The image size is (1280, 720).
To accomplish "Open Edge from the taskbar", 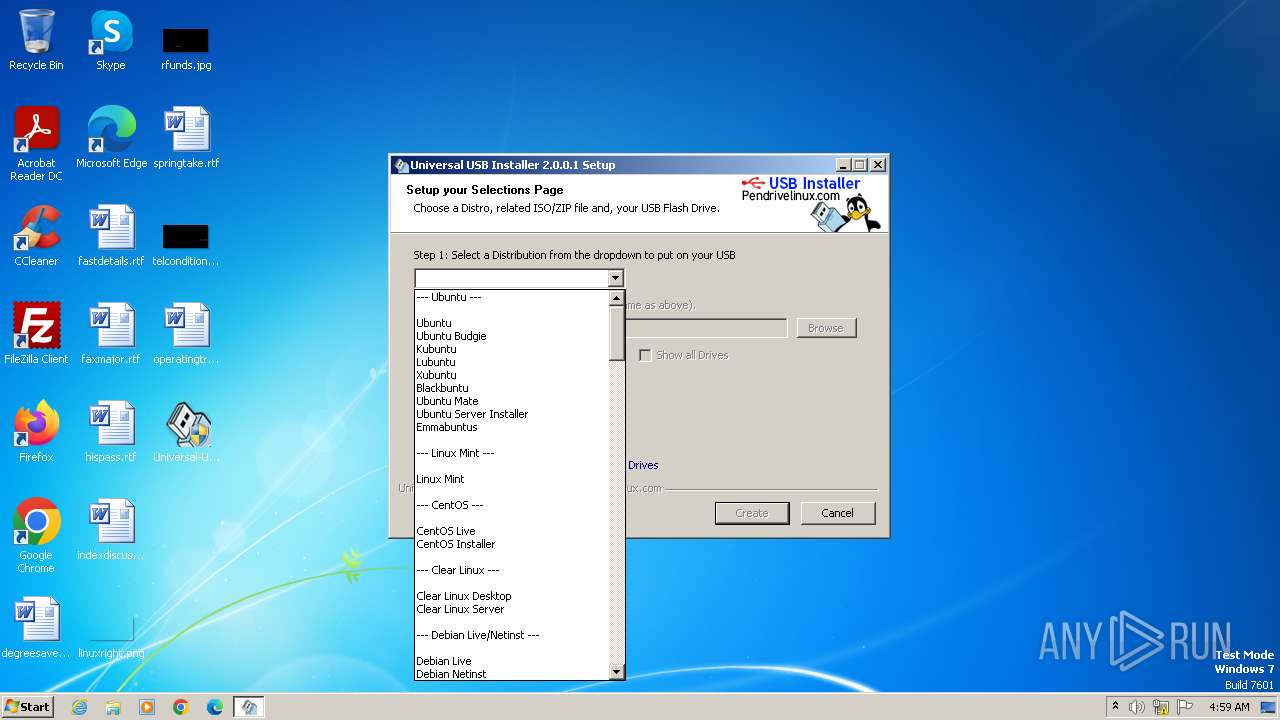I will point(215,707).
